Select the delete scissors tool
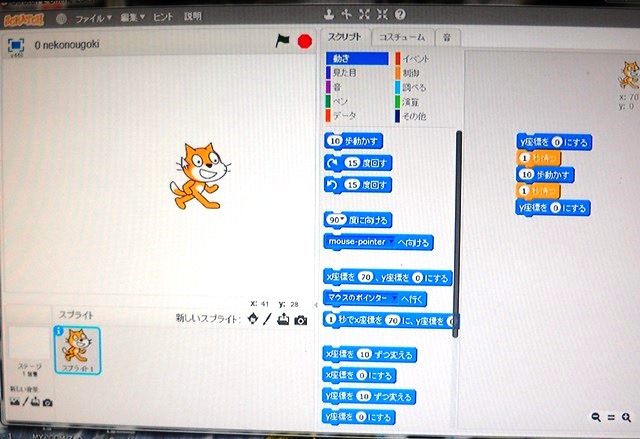 point(347,15)
